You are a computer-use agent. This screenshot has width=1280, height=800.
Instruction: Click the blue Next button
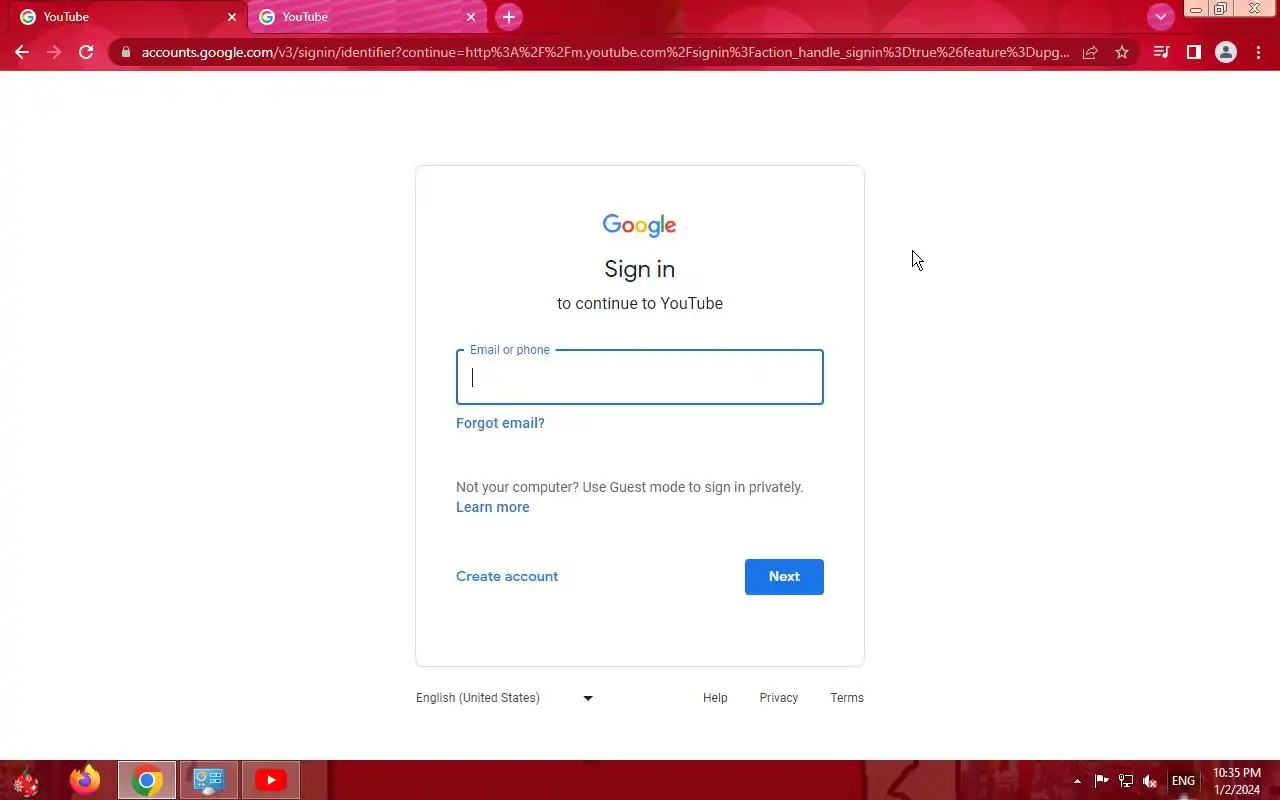[784, 577]
